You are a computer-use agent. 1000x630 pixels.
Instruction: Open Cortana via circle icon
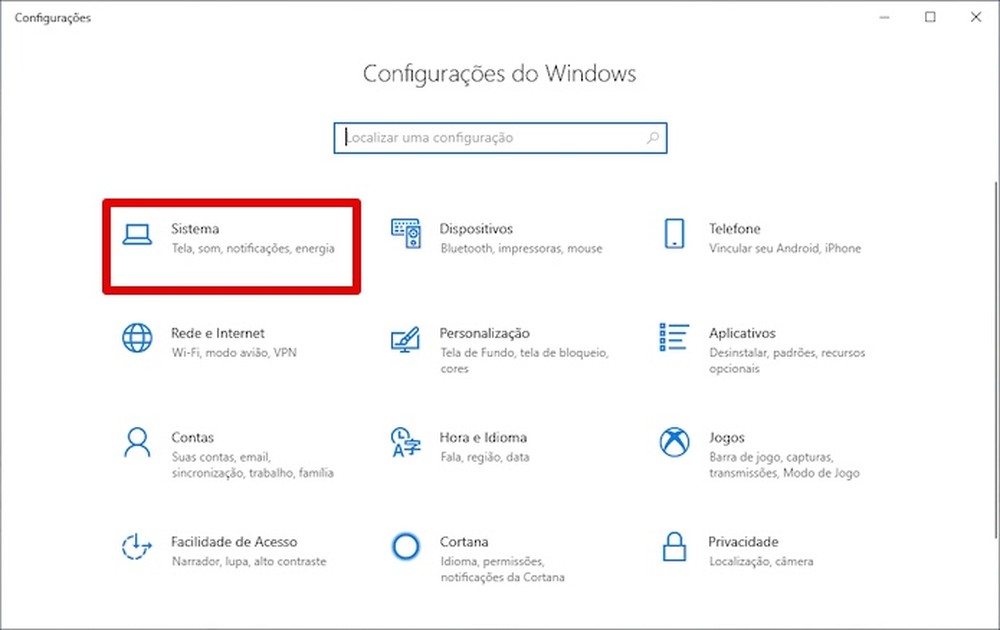406,547
